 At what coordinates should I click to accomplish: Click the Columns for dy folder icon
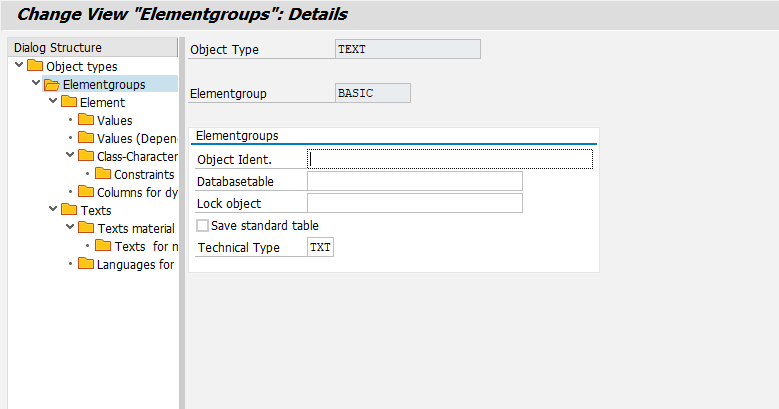coord(86,192)
